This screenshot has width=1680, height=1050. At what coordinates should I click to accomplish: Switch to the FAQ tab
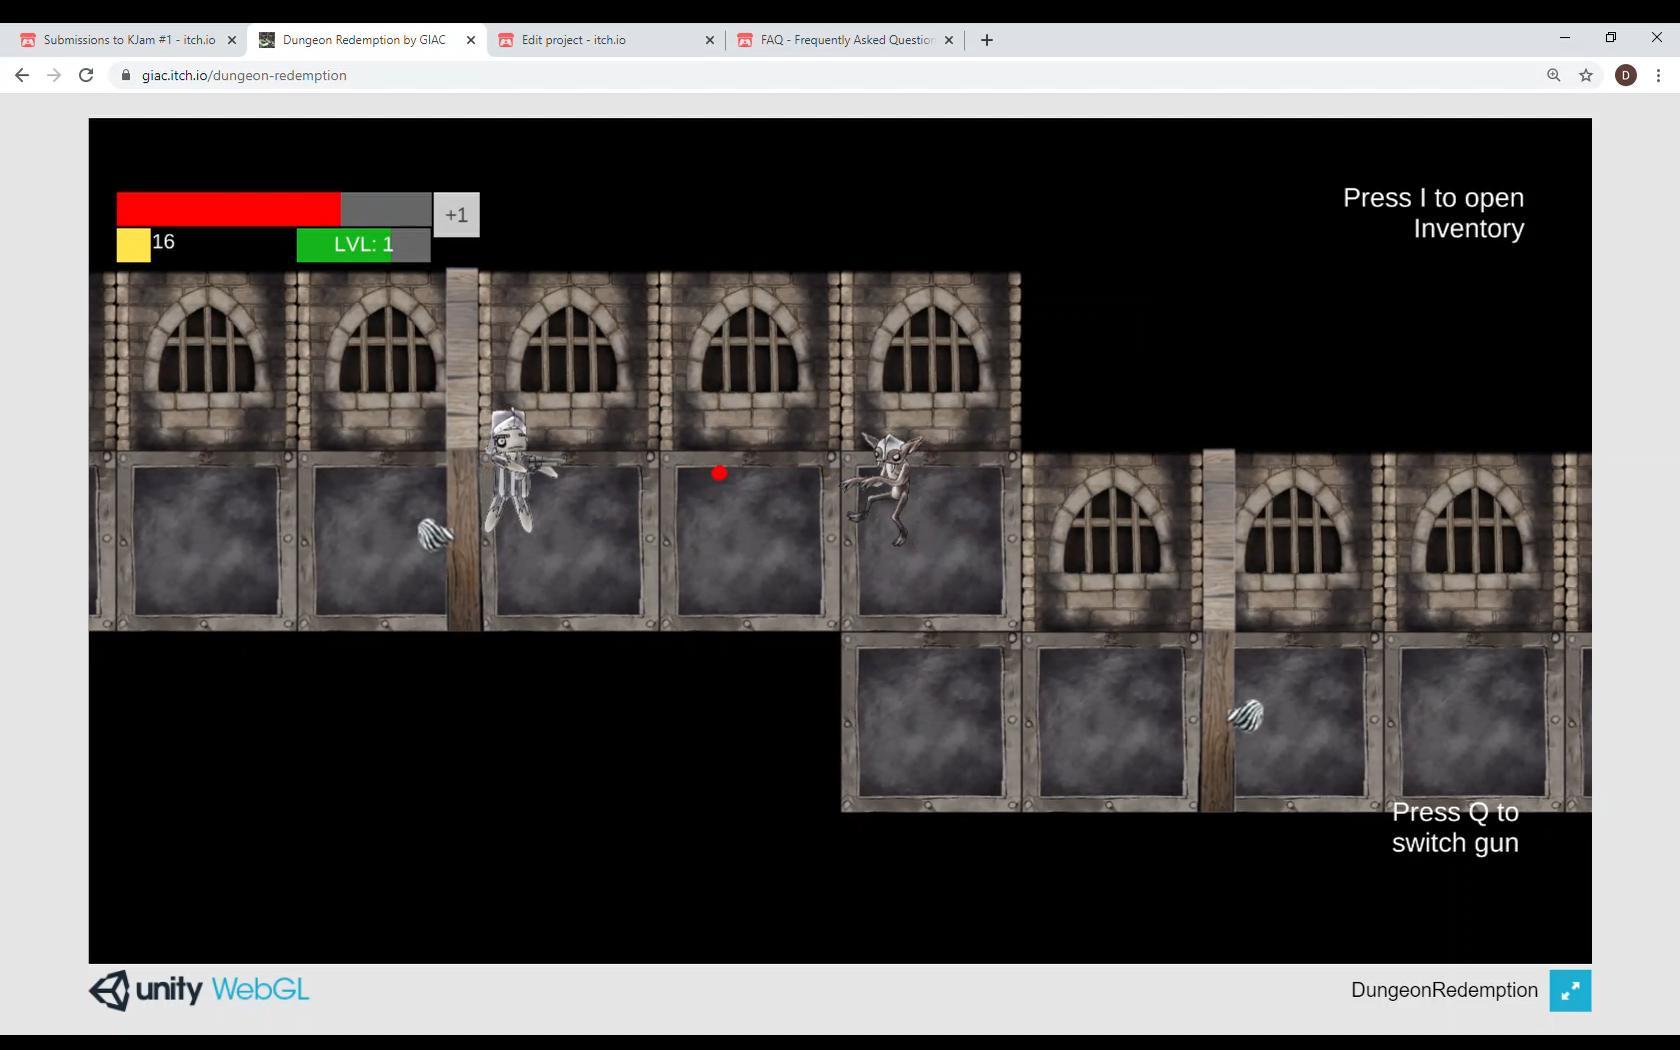[846, 40]
